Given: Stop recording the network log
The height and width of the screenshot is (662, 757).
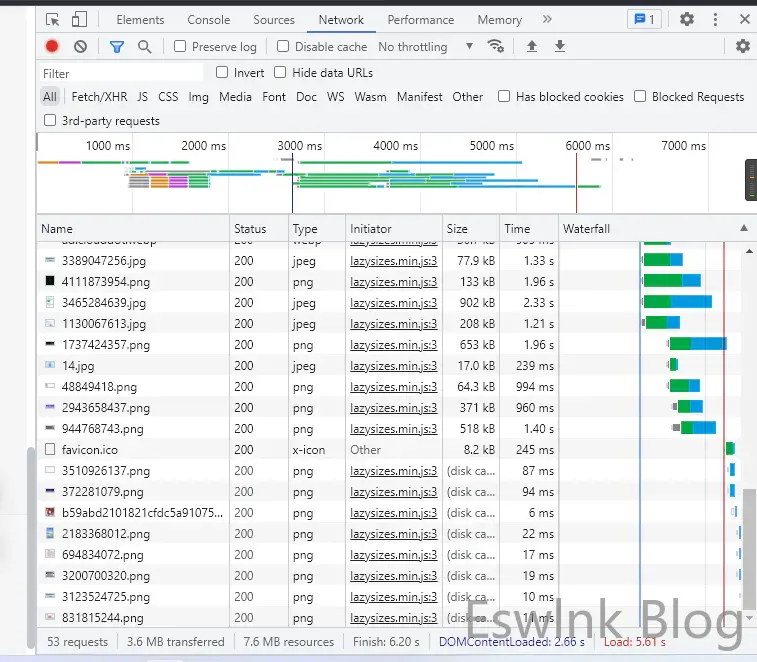Looking at the screenshot, I should click(x=52, y=46).
